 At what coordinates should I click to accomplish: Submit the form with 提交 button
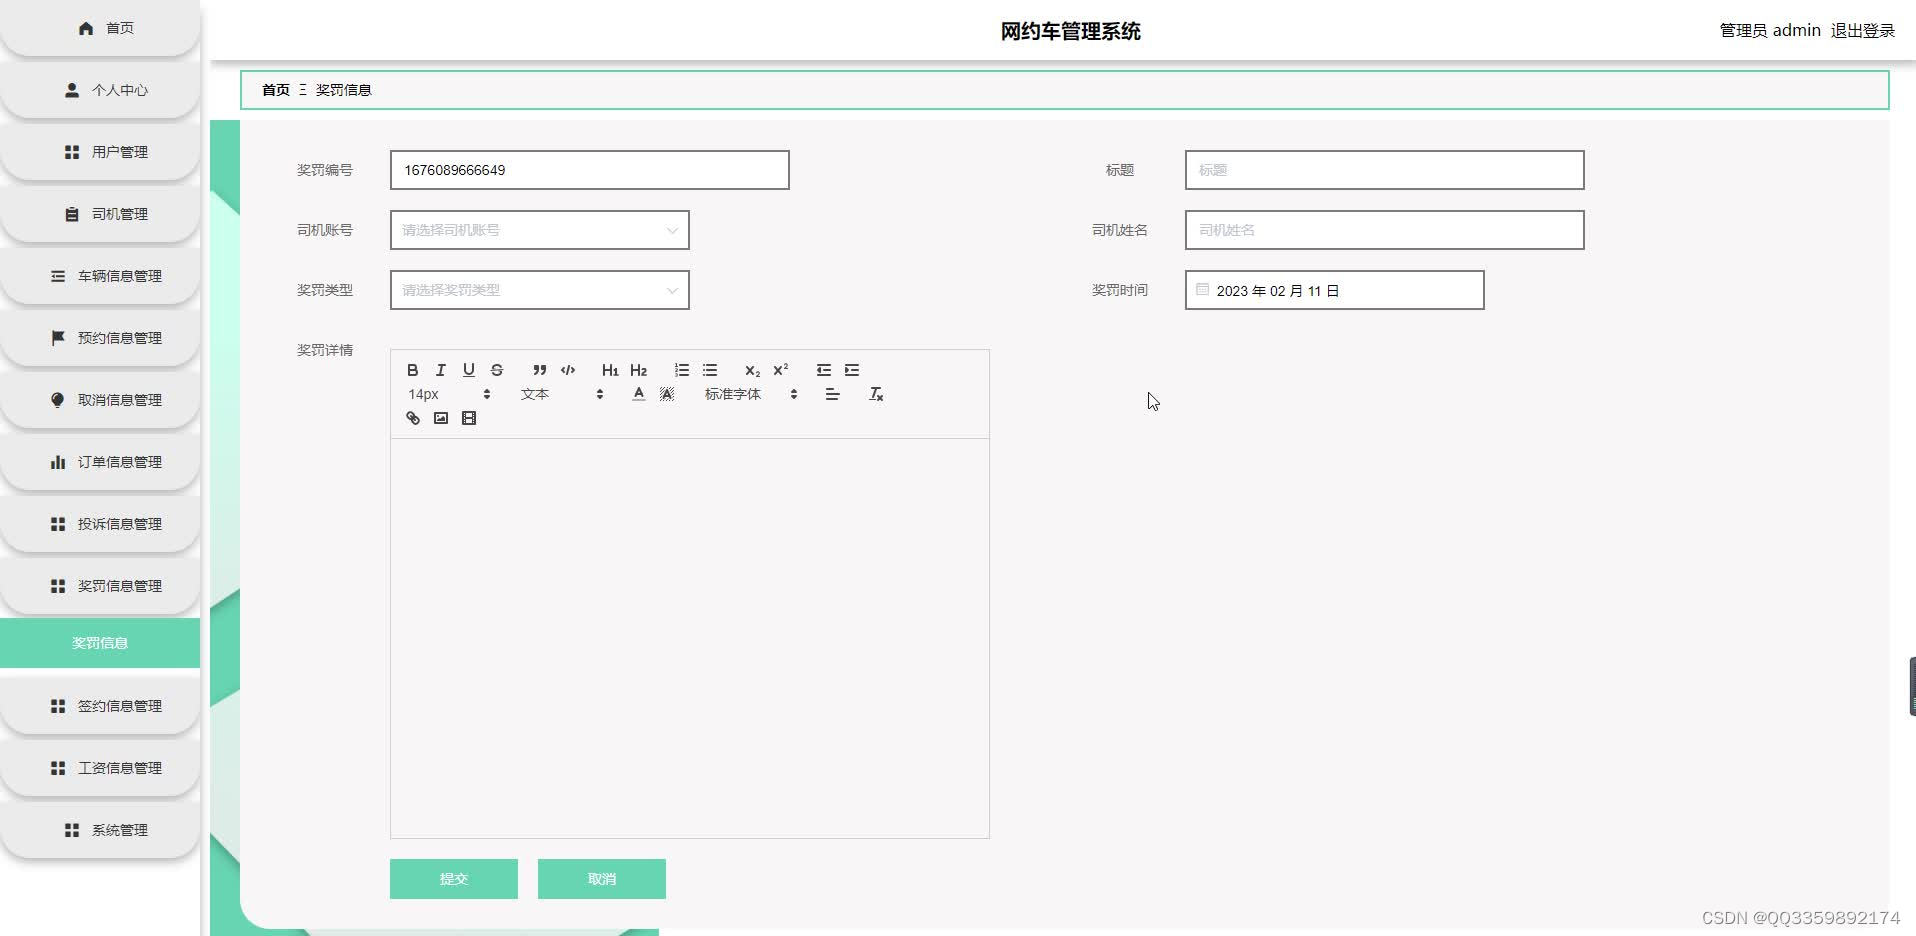[x=454, y=879]
